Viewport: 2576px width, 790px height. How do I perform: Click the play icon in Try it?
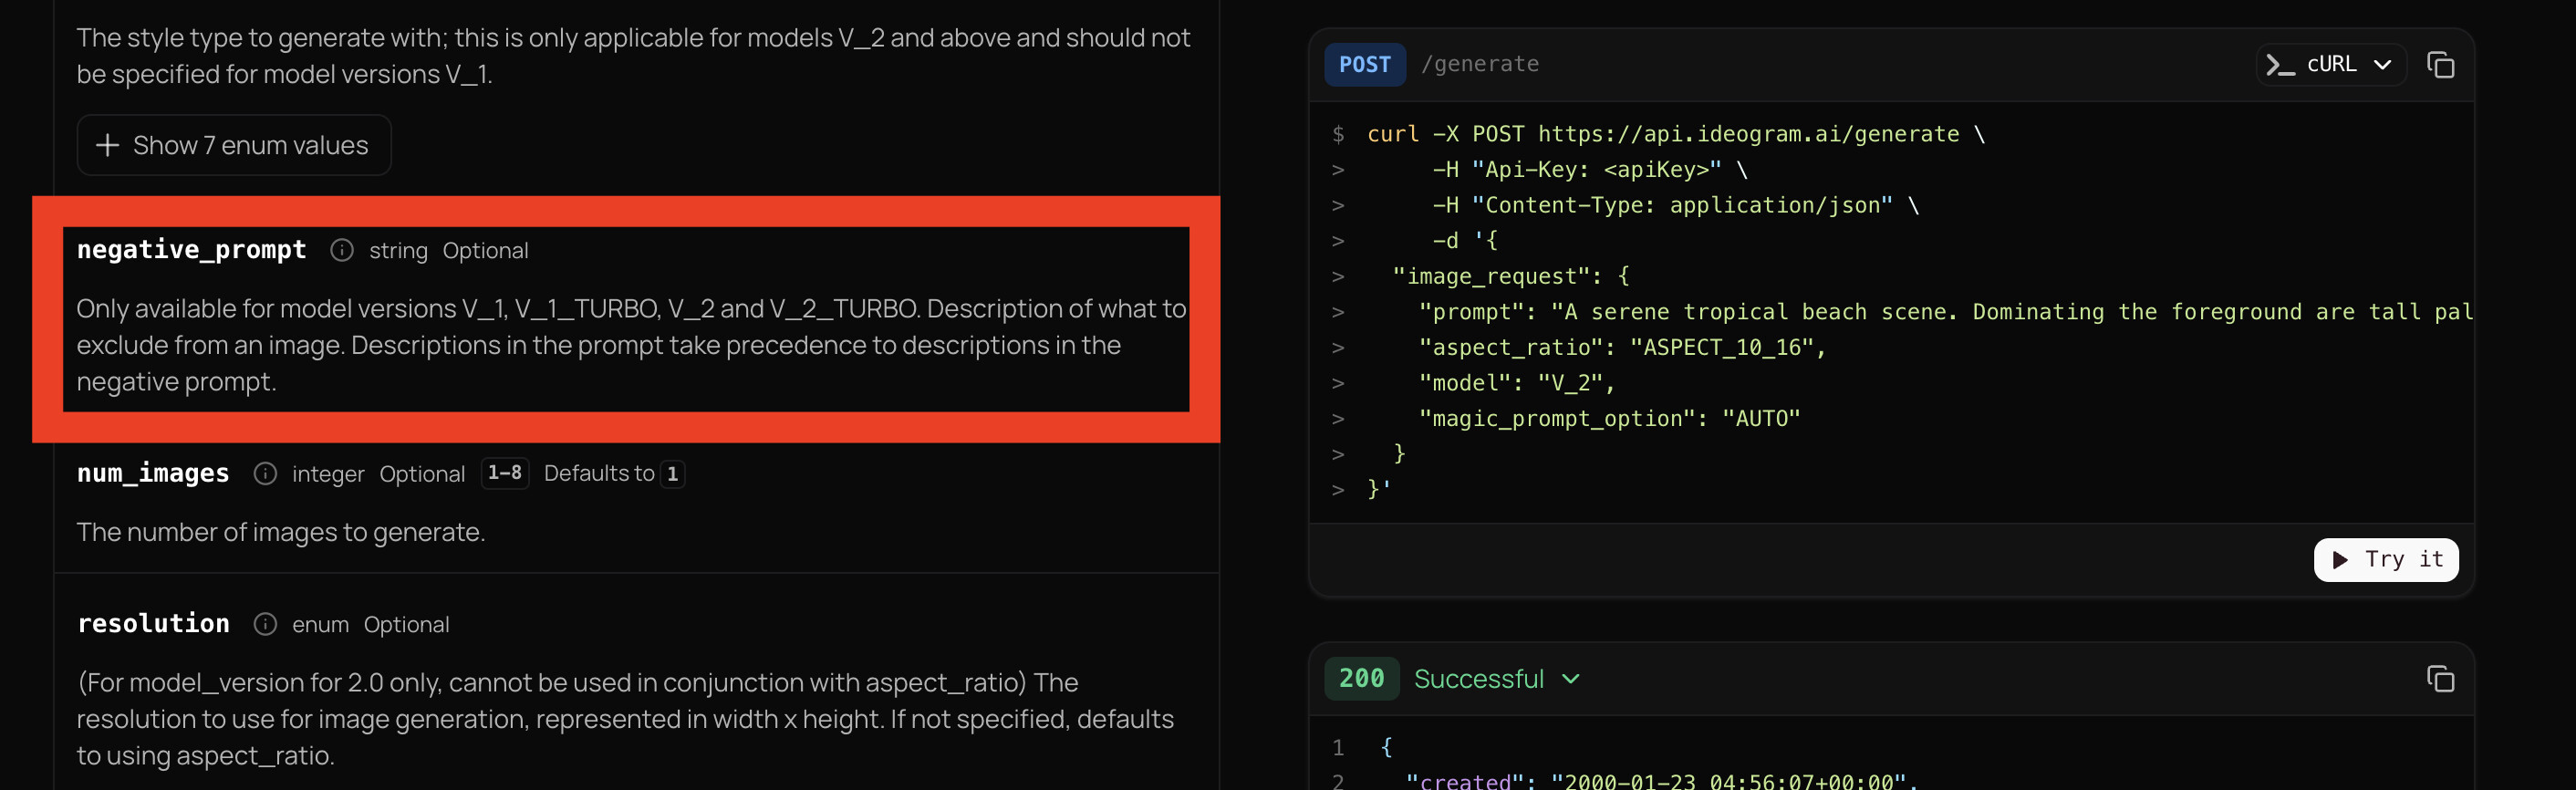point(2340,560)
